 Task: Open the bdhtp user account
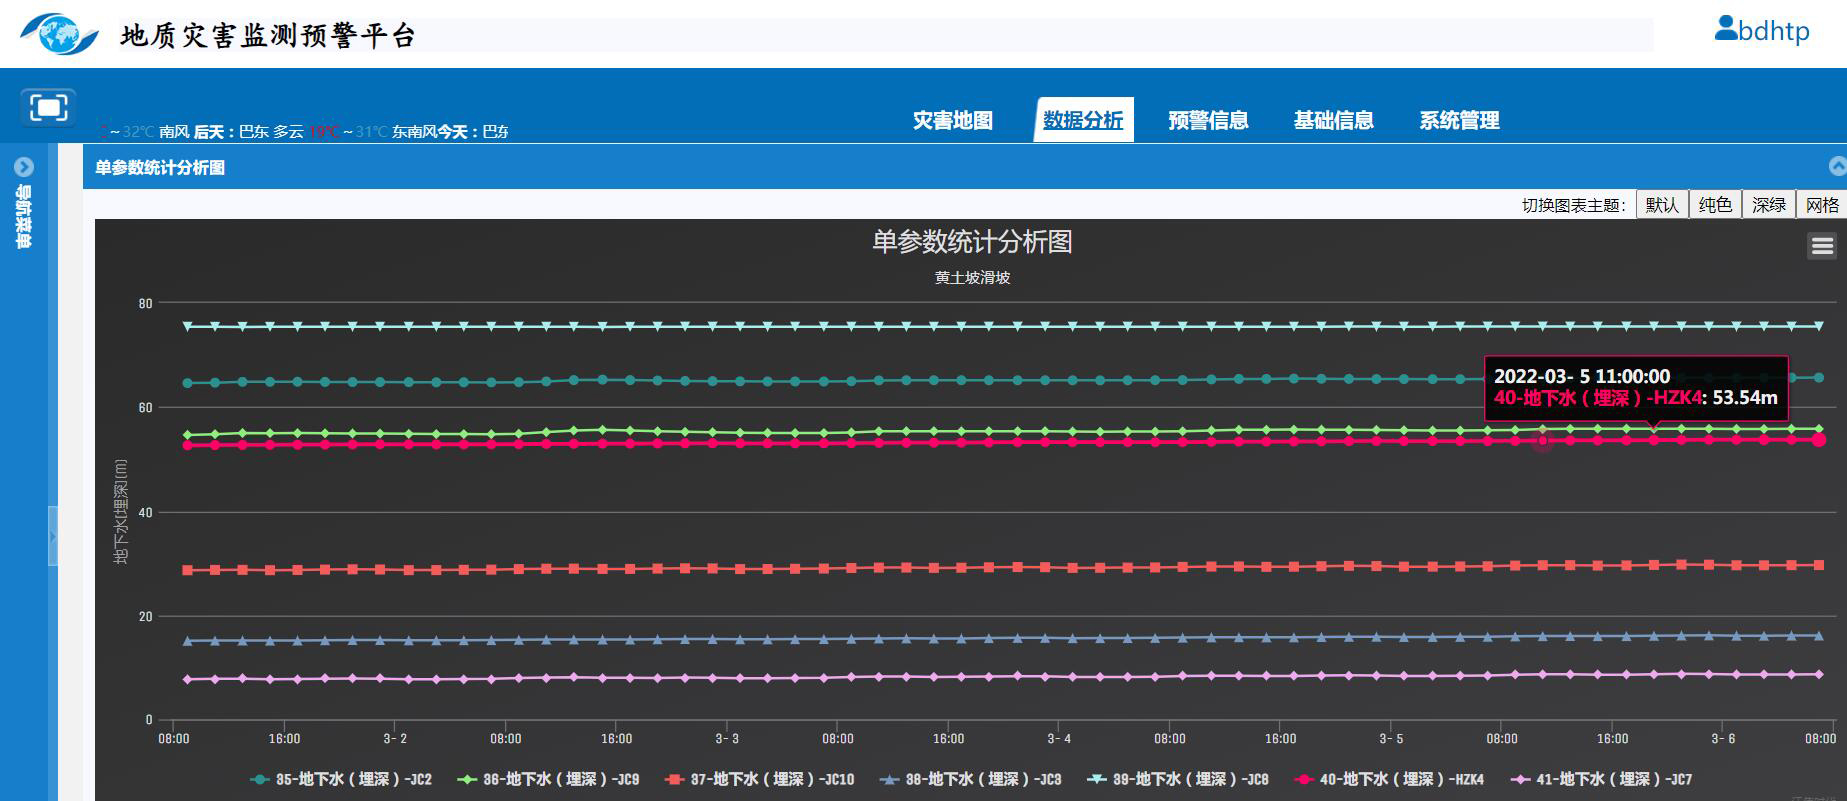pyautogui.click(x=1762, y=30)
